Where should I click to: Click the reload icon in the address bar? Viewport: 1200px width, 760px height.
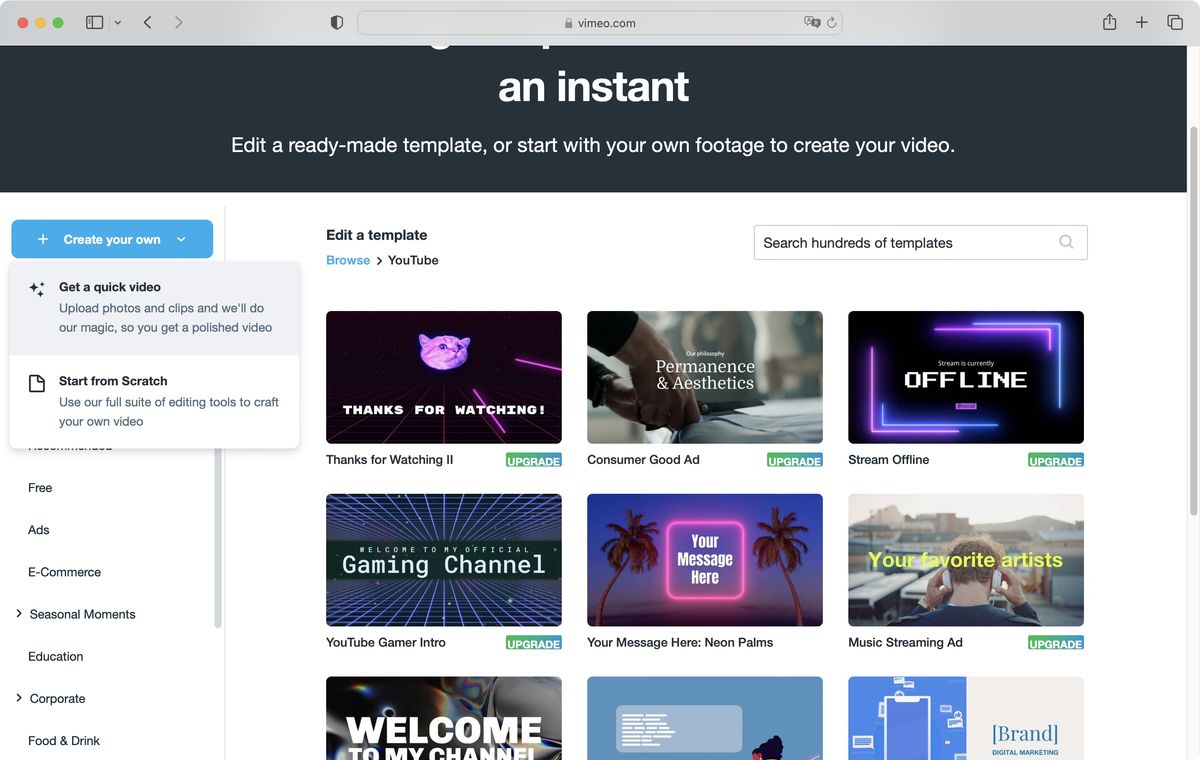coord(830,22)
